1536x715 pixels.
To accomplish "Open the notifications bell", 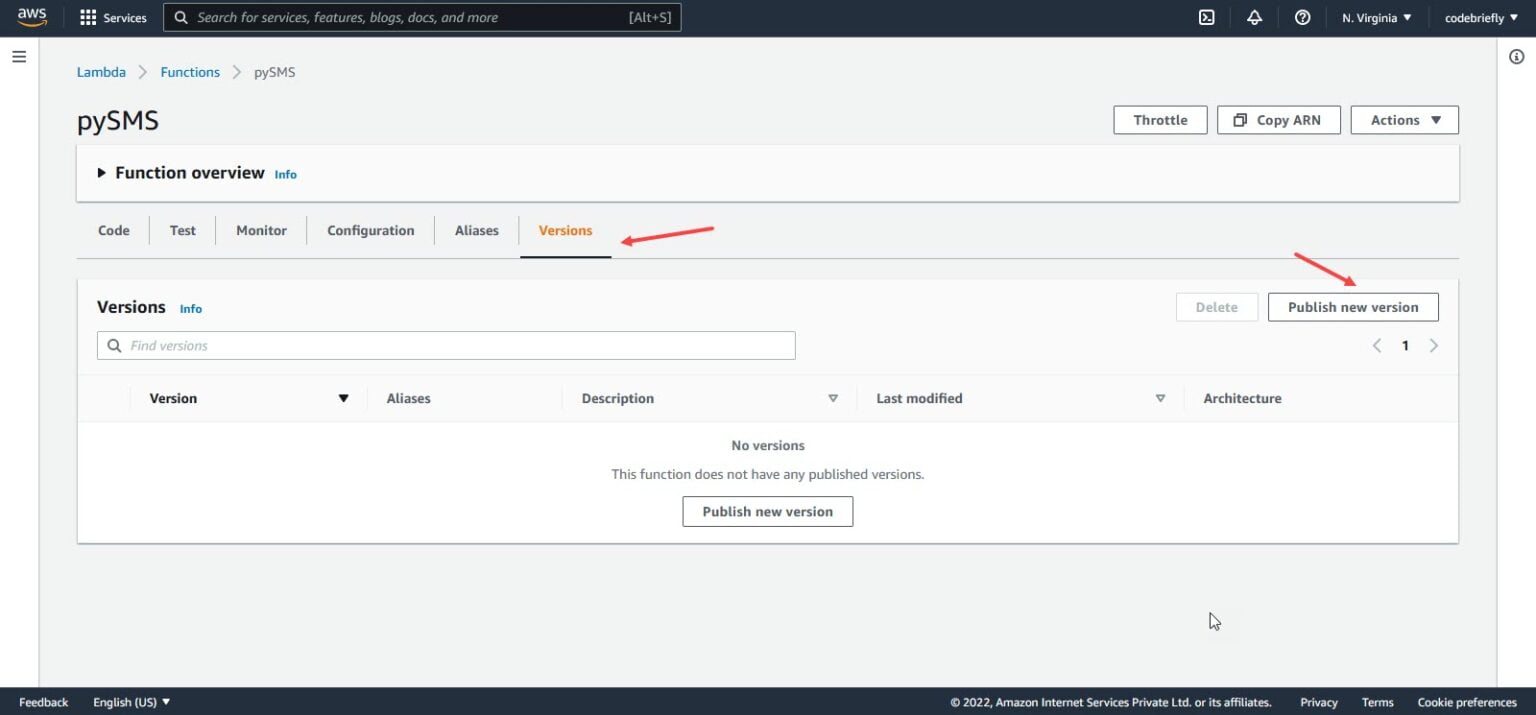I will 1254,18.
